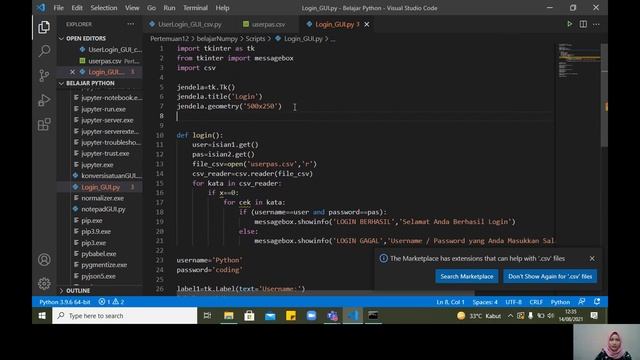640x360 pixels.
Task: Open Mail app from the taskbar
Action: pyautogui.click(x=270, y=316)
